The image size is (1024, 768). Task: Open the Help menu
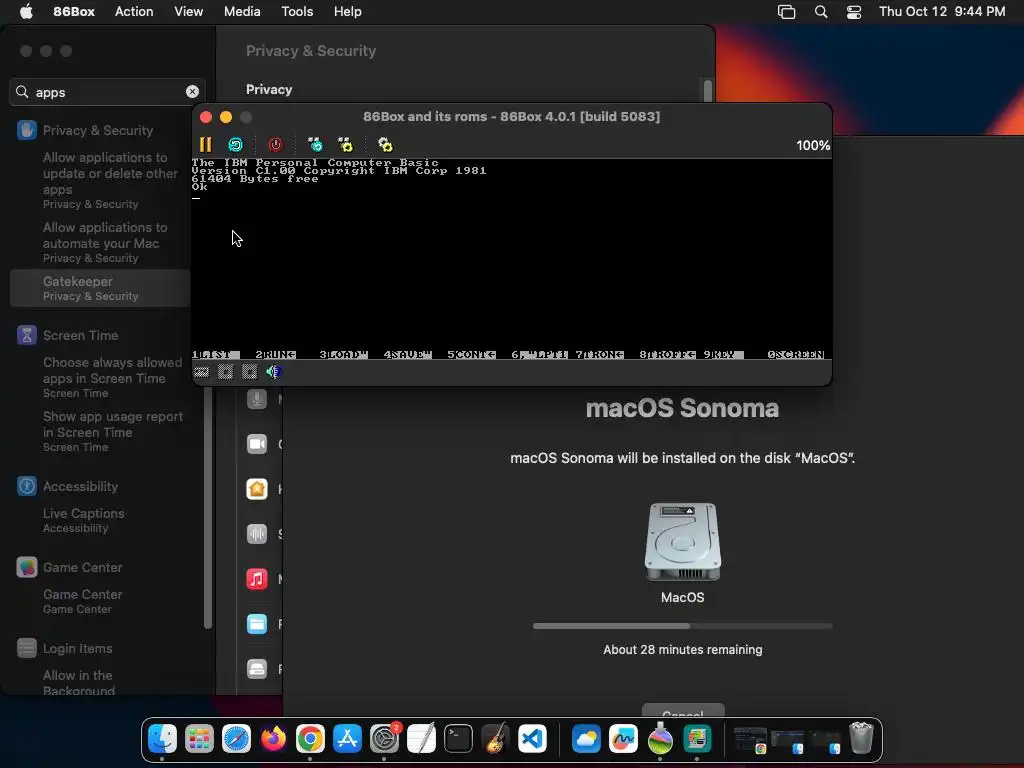point(347,12)
